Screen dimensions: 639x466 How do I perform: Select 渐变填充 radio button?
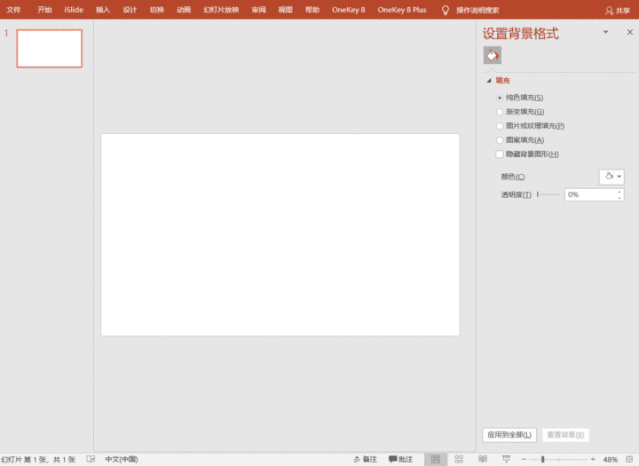coord(499,112)
